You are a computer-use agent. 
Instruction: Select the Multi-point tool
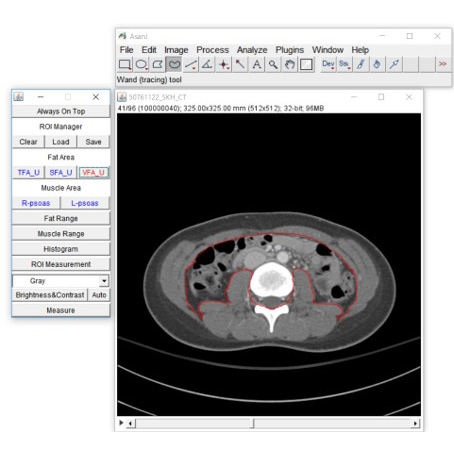tap(223, 64)
